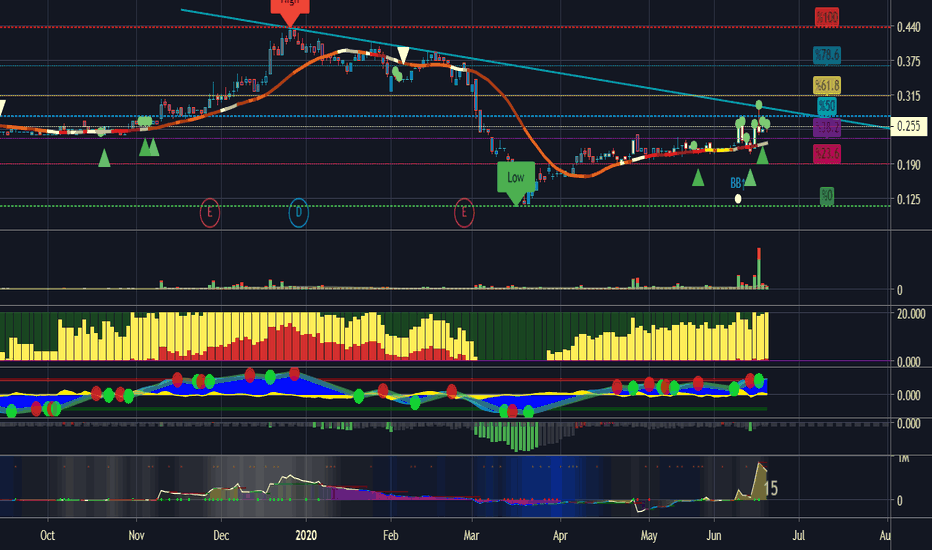Image resolution: width=932 pixels, height=550 pixels.
Task: Click the green up-triangle signal in October
Action: (x=104, y=158)
